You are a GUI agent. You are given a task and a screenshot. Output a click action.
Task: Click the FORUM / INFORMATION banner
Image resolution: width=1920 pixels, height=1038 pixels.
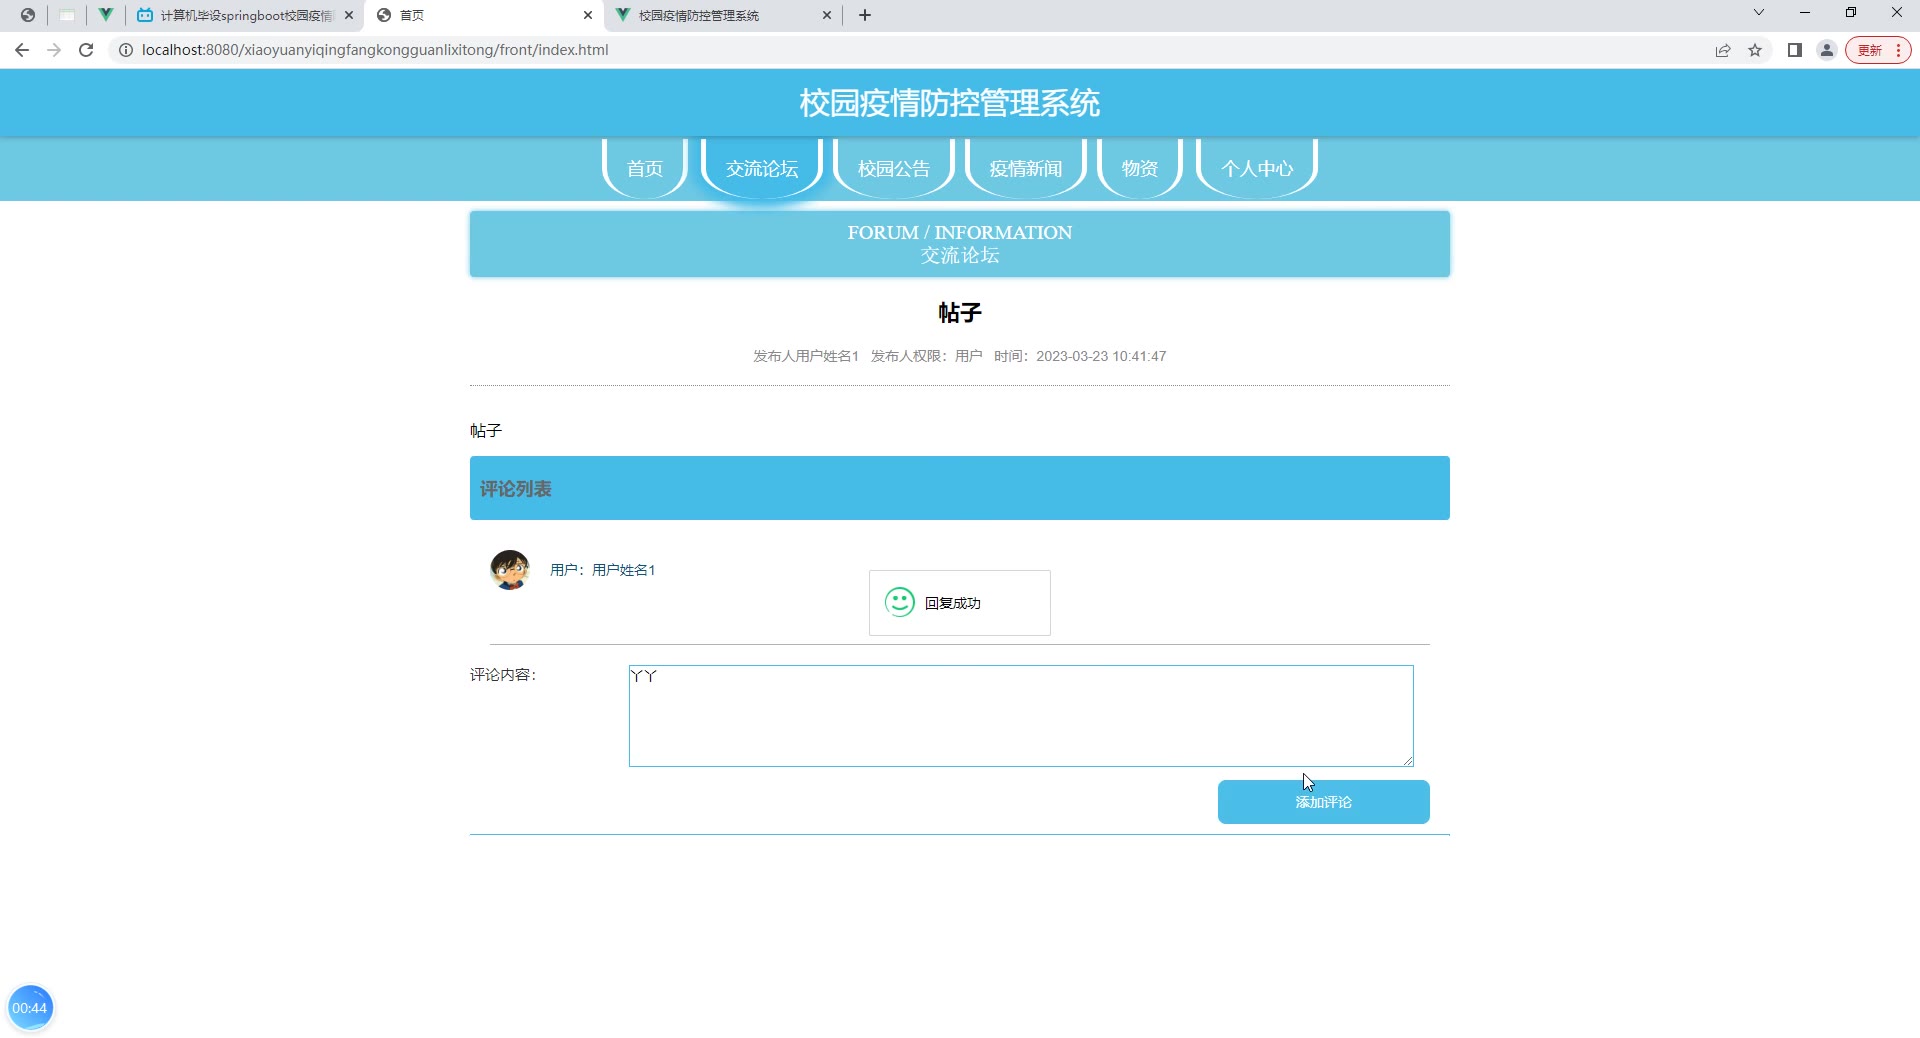(960, 244)
